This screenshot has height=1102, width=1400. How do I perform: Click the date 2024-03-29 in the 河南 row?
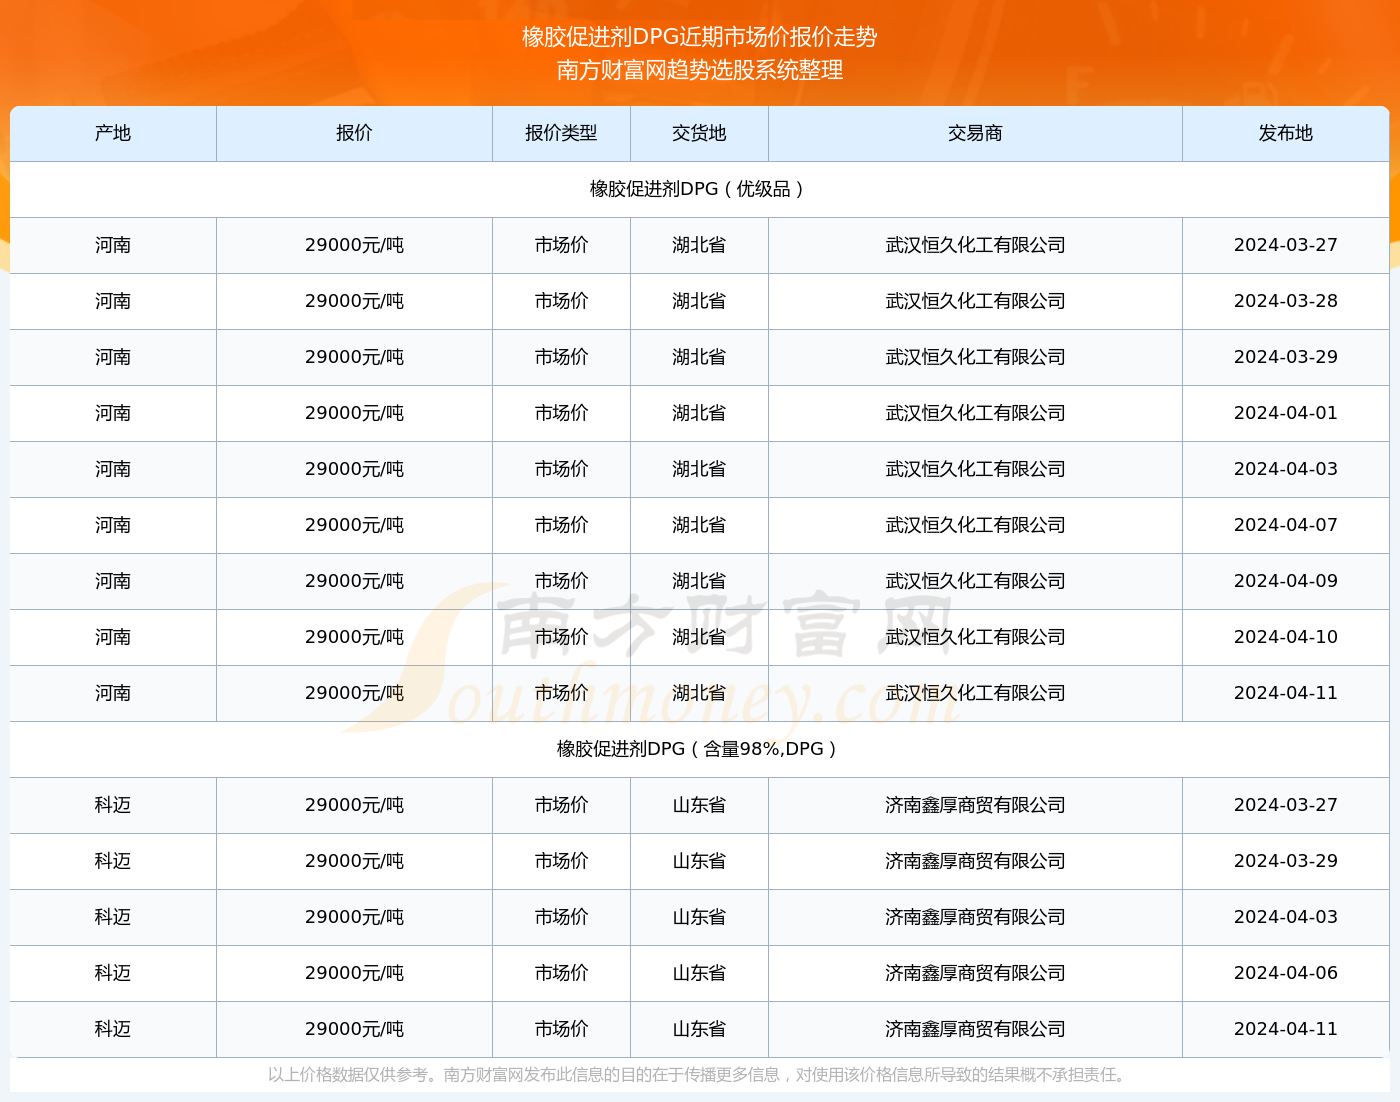(1285, 357)
